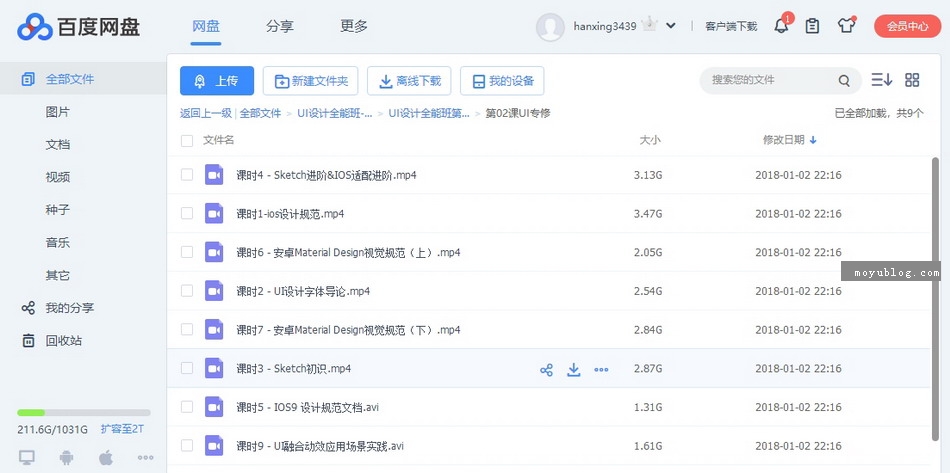
Task: Click the 离线下载 button
Action: (x=409, y=81)
